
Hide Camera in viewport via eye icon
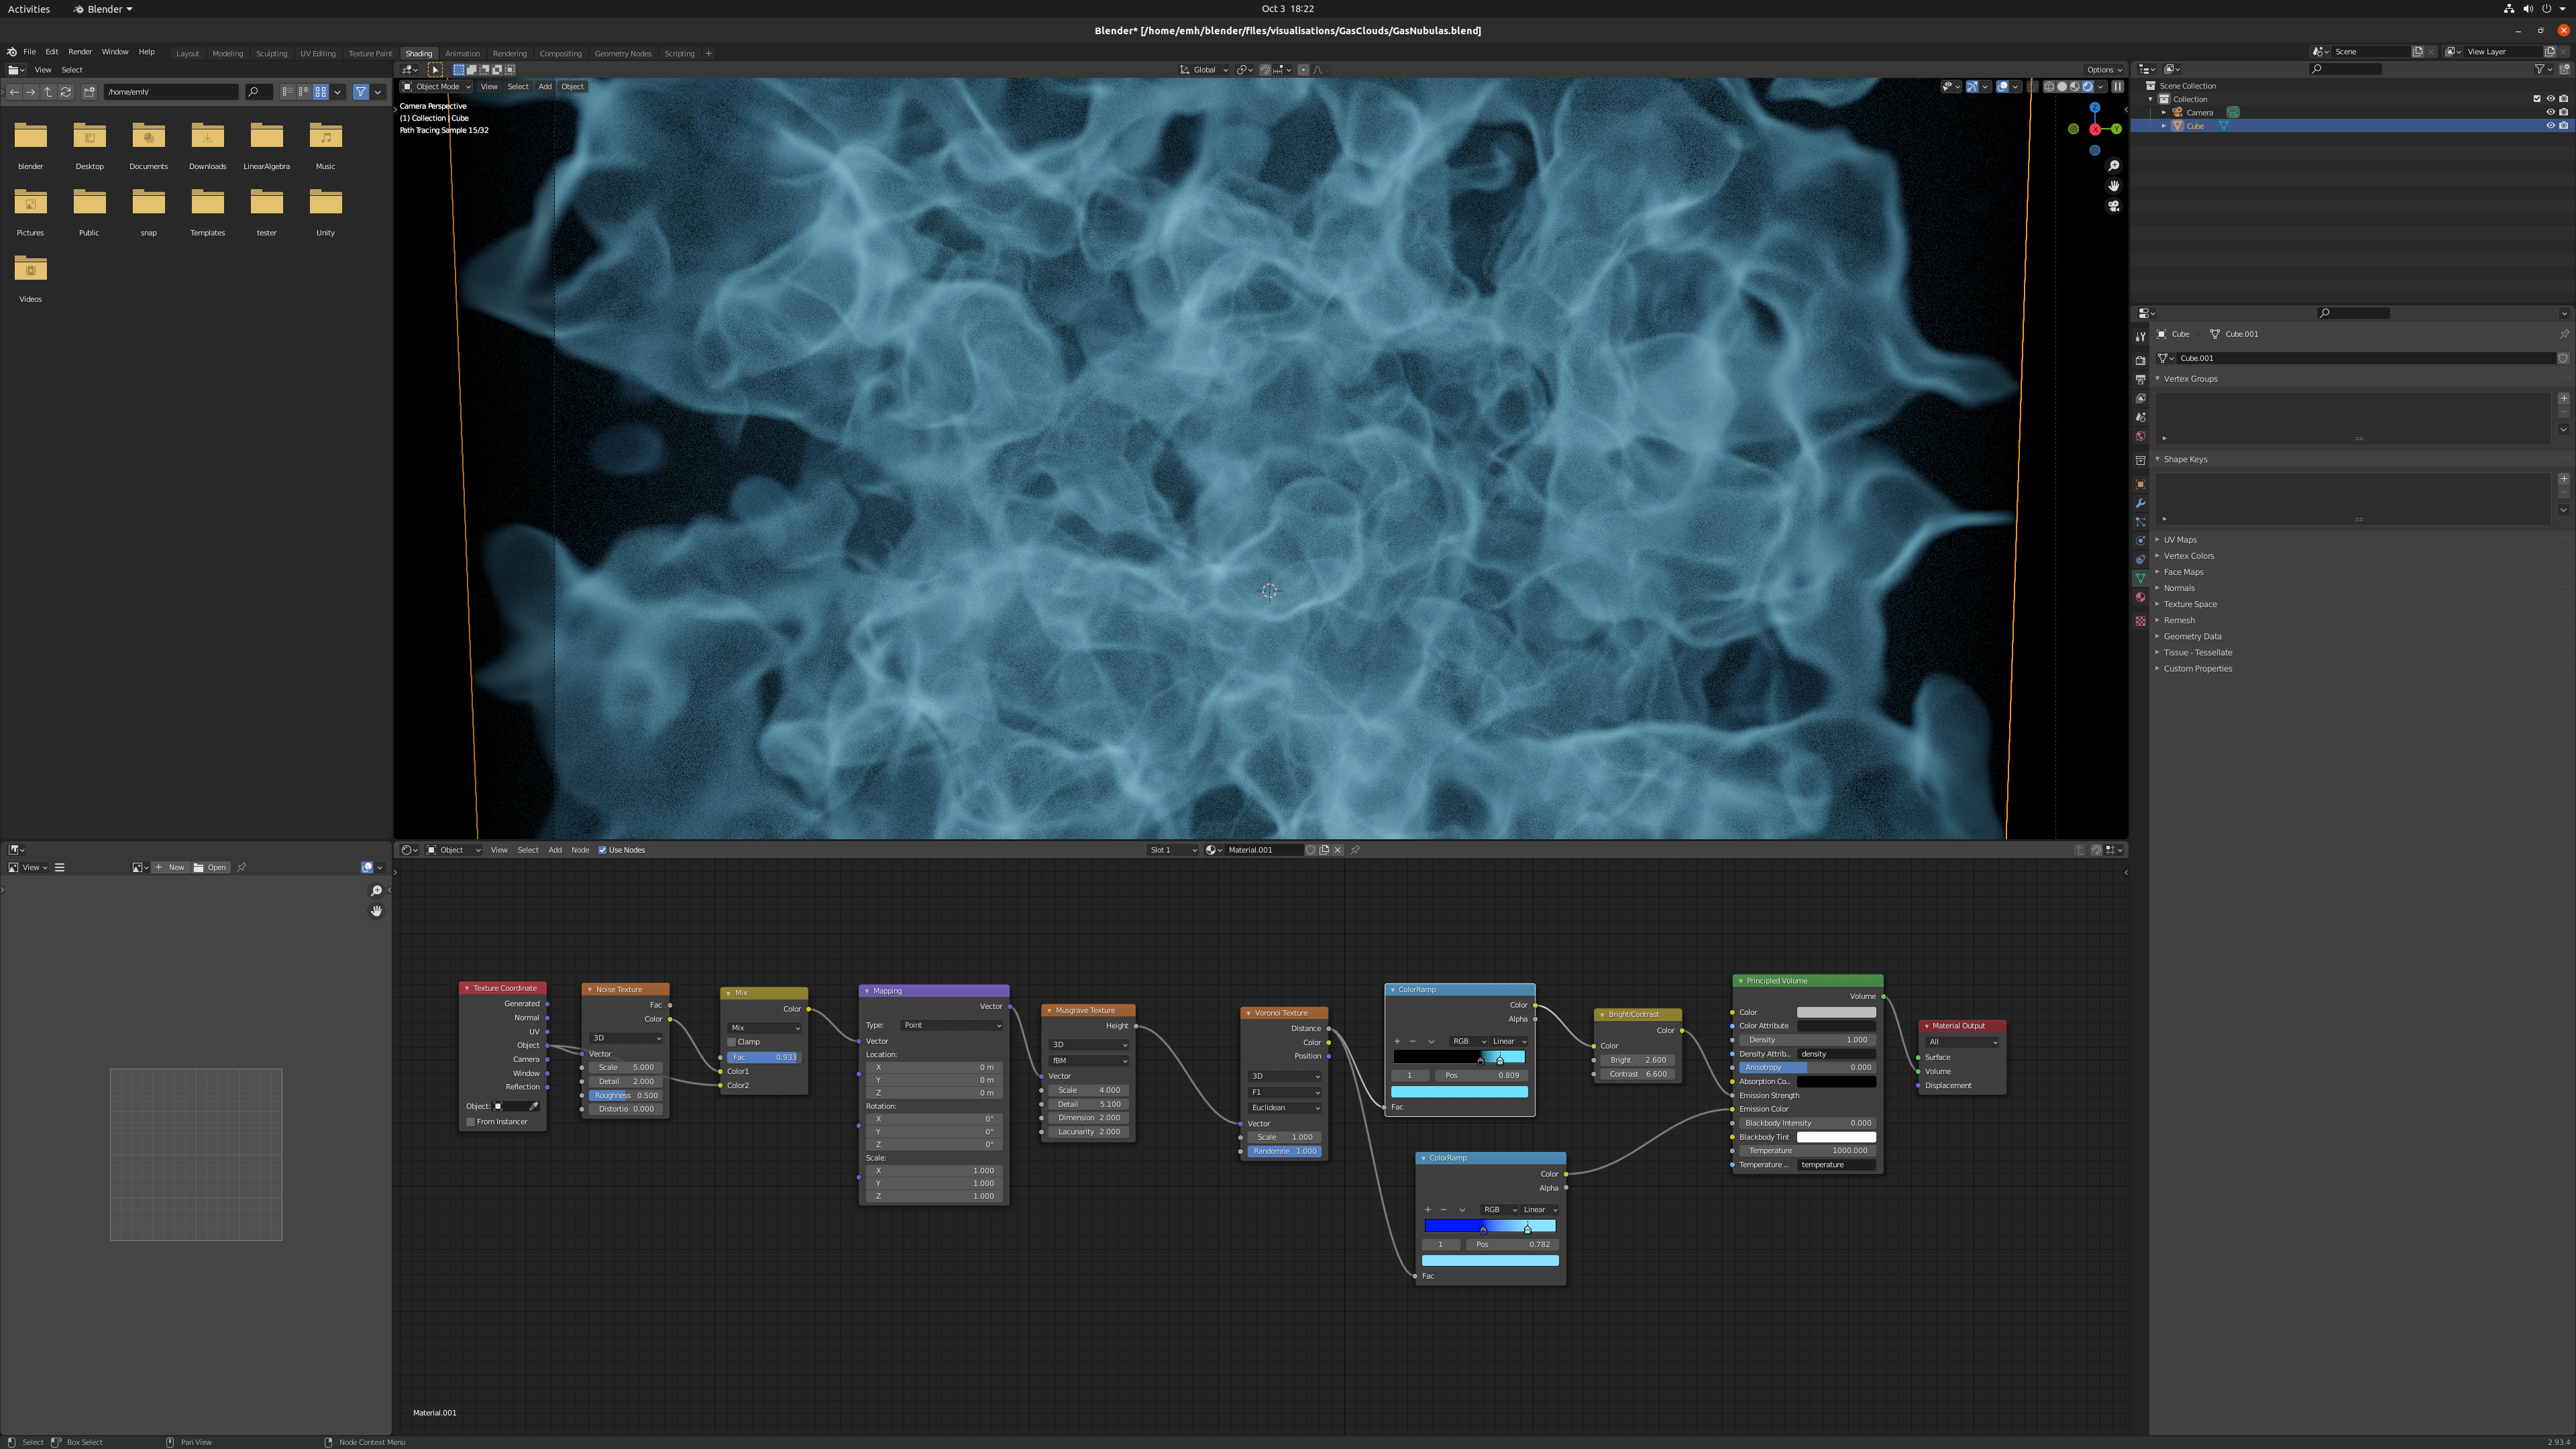(2550, 112)
